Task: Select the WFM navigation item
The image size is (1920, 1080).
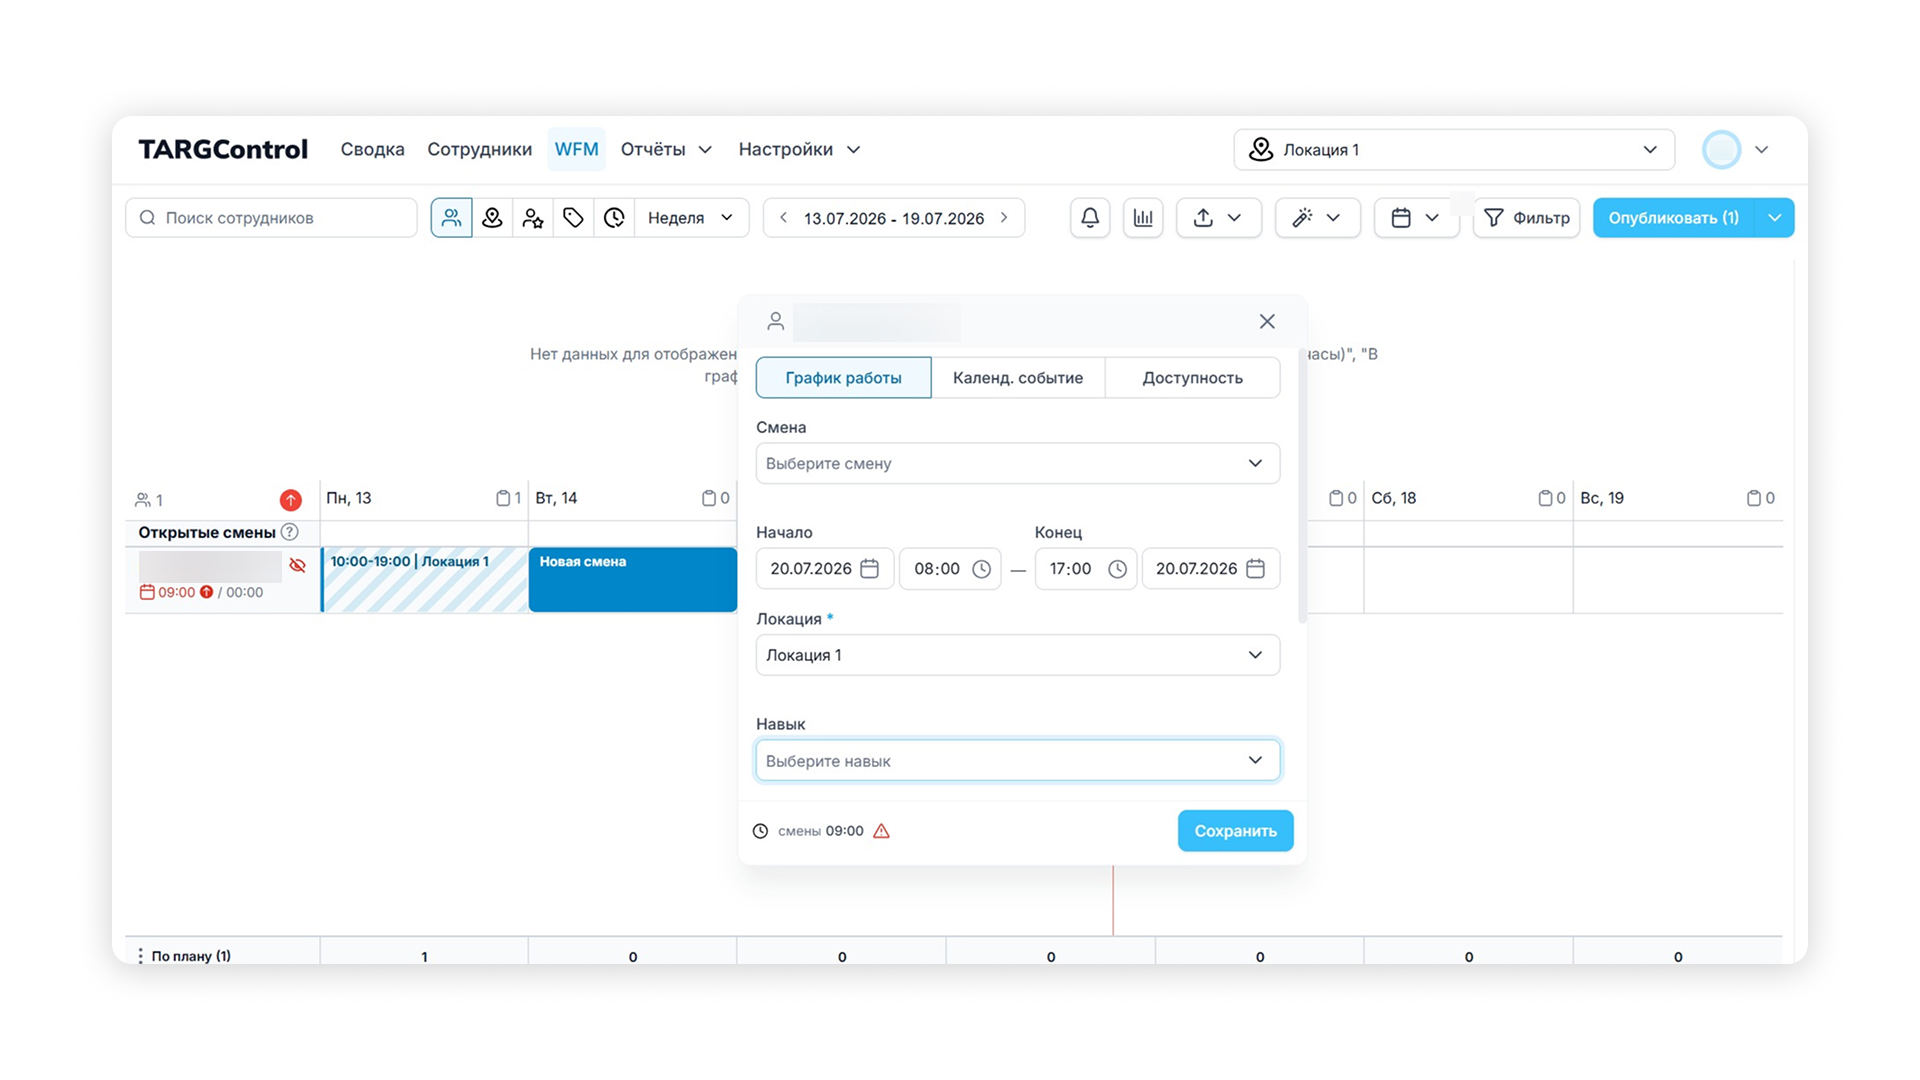Action: point(576,150)
